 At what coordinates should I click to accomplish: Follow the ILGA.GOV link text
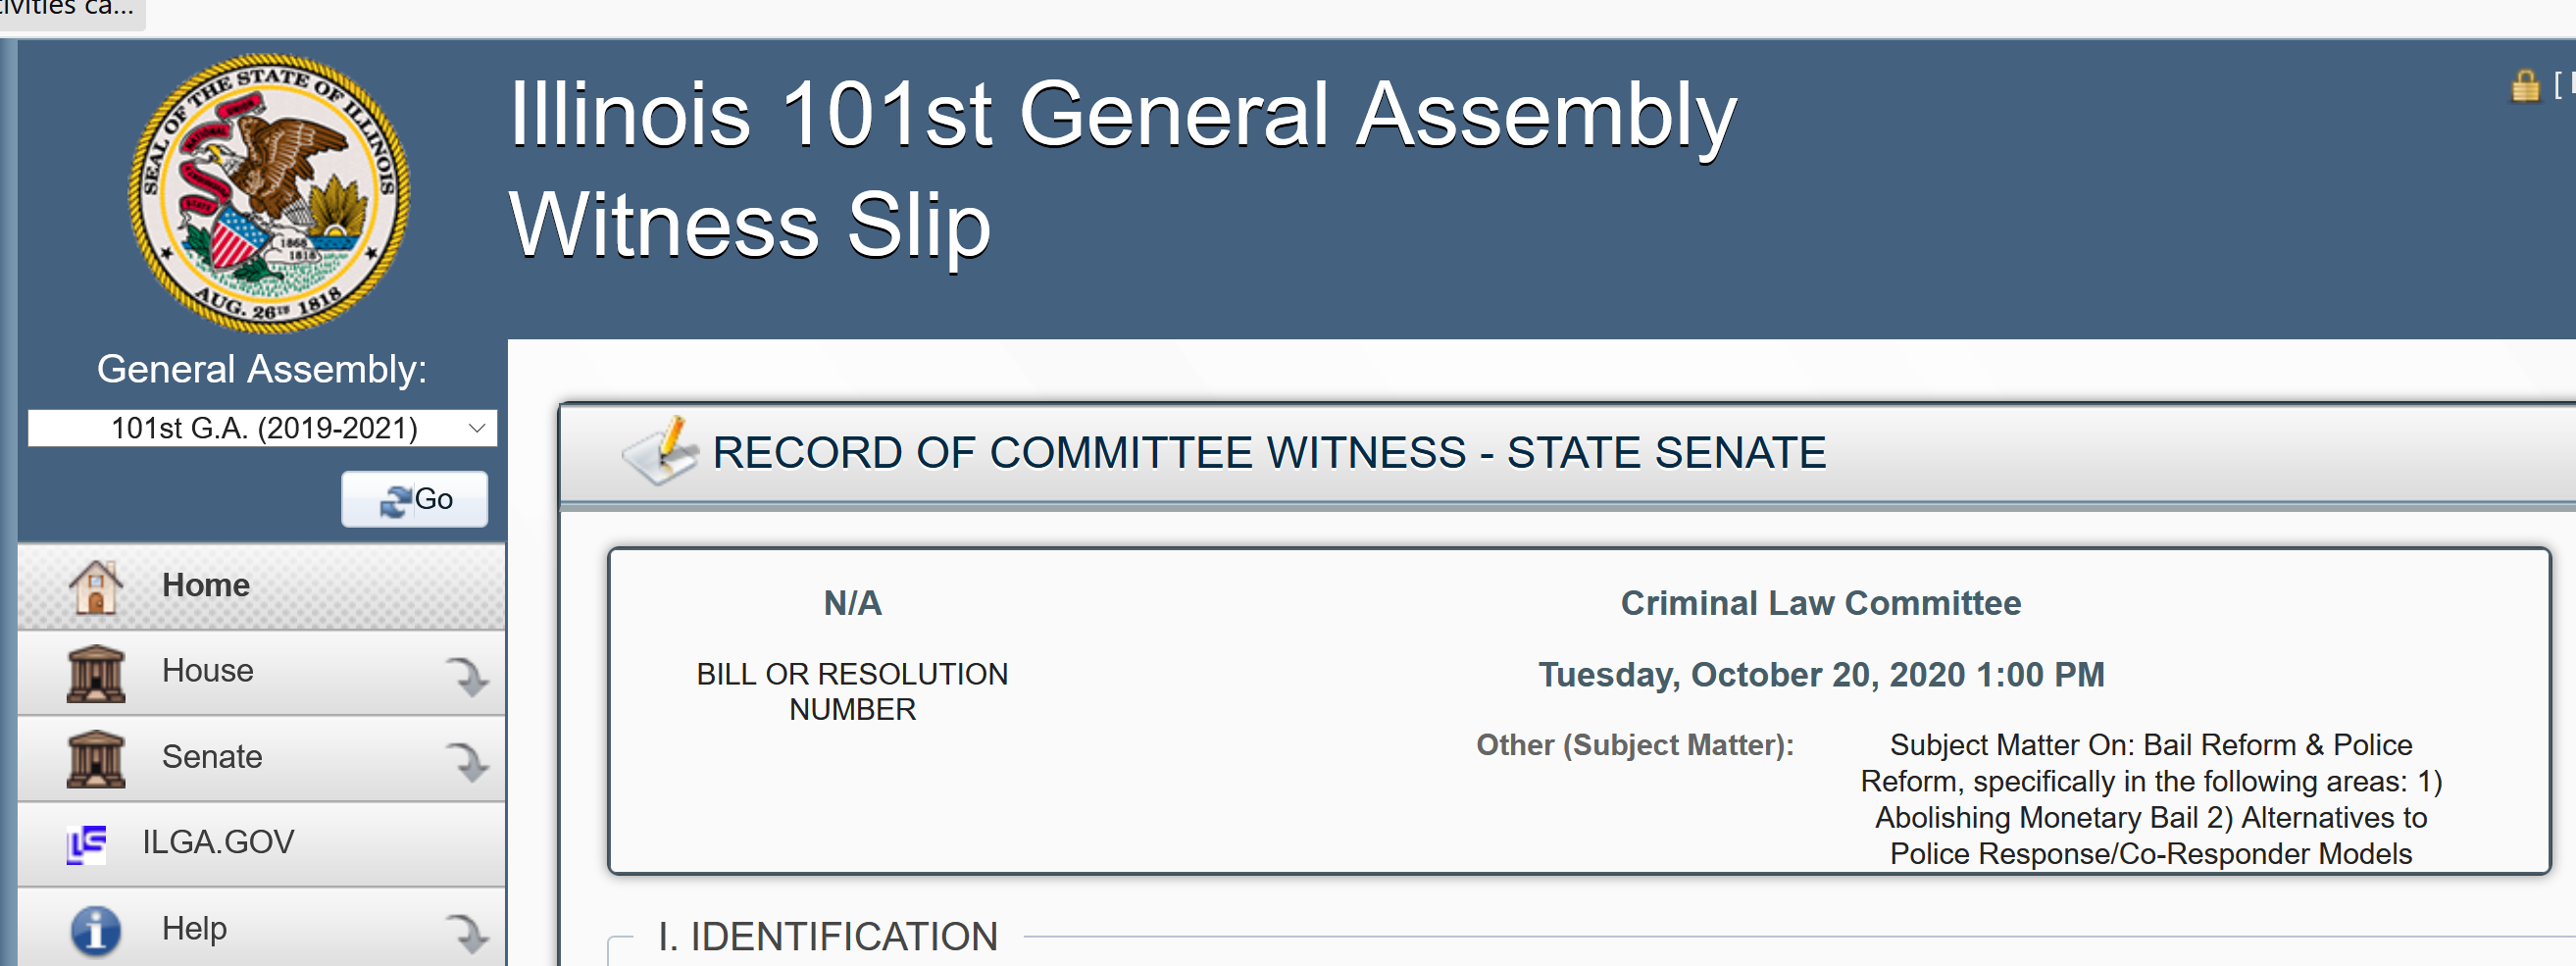tap(218, 842)
